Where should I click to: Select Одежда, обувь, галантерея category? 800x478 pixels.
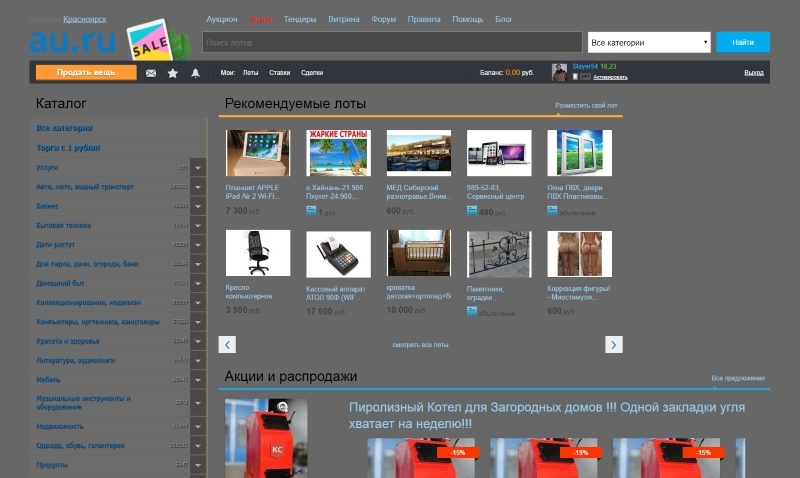[80, 446]
